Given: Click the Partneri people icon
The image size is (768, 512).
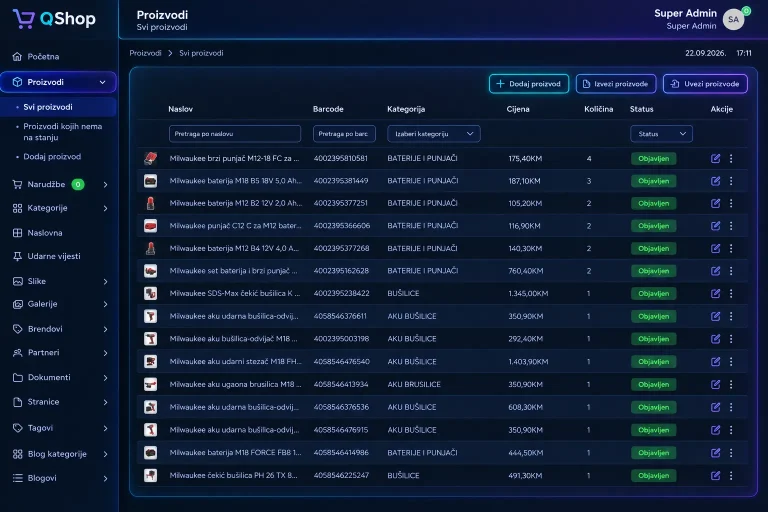Looking at the screenshot, I should (18, 353).
